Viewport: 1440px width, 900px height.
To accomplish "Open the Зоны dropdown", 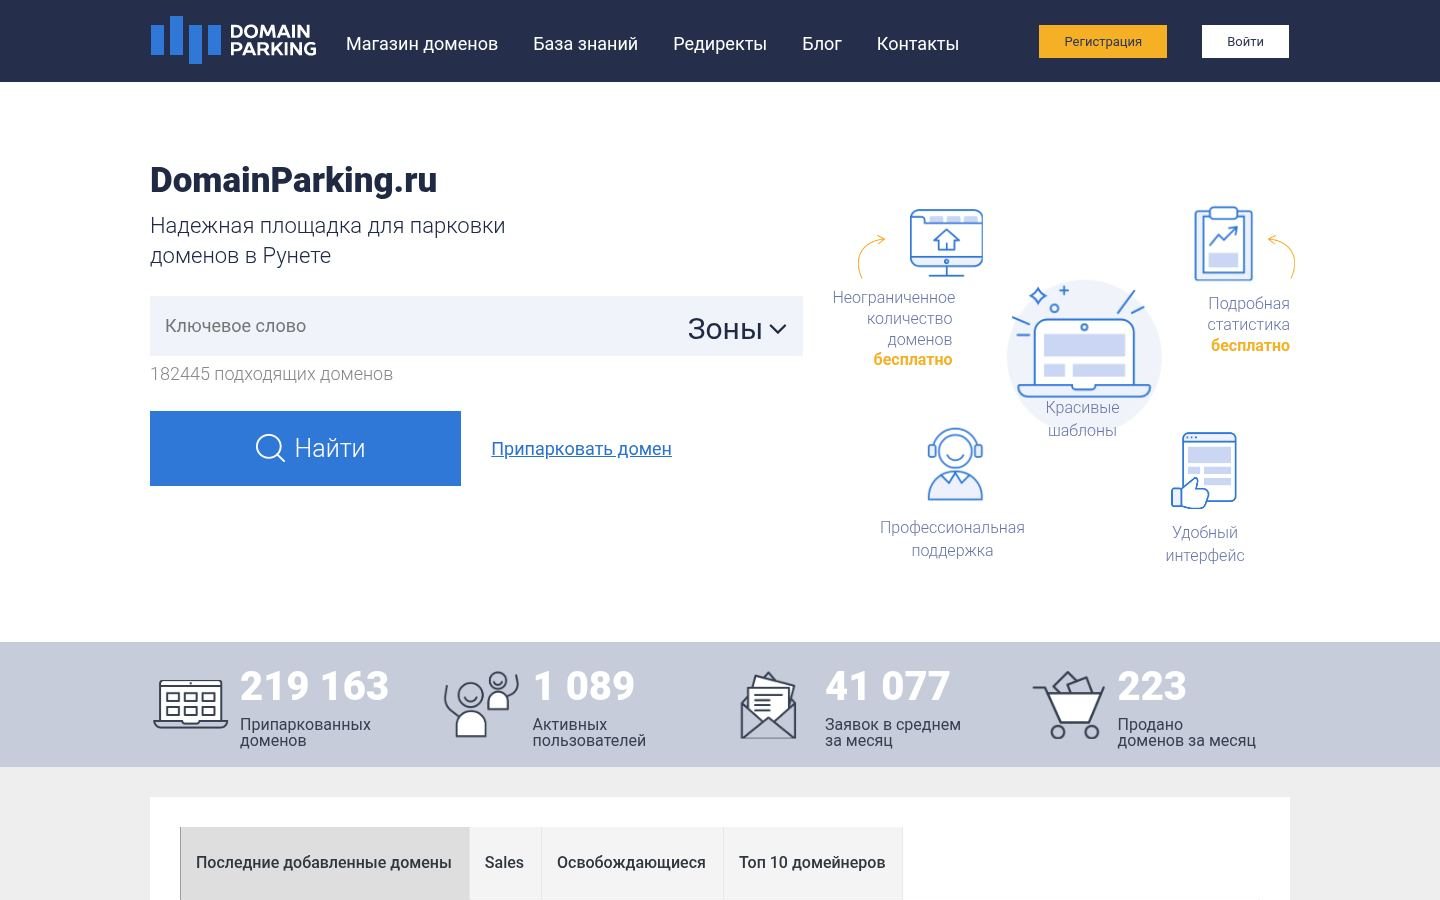I will (737, 328).
